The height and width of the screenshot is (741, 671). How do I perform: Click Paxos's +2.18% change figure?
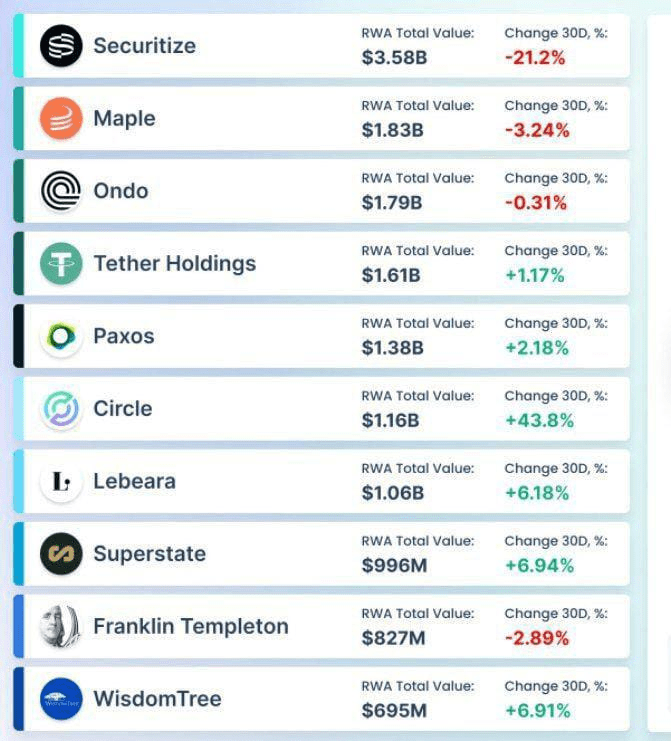pos(536,348)
